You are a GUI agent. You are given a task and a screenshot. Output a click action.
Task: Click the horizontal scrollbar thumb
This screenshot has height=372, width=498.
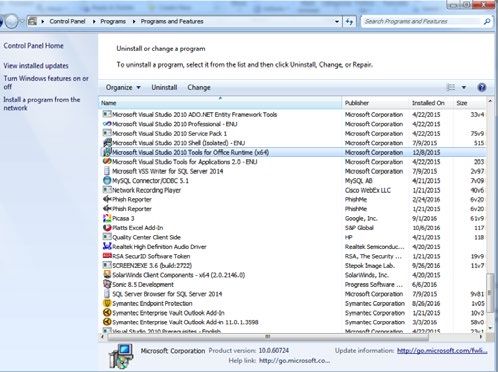(268, 337)
